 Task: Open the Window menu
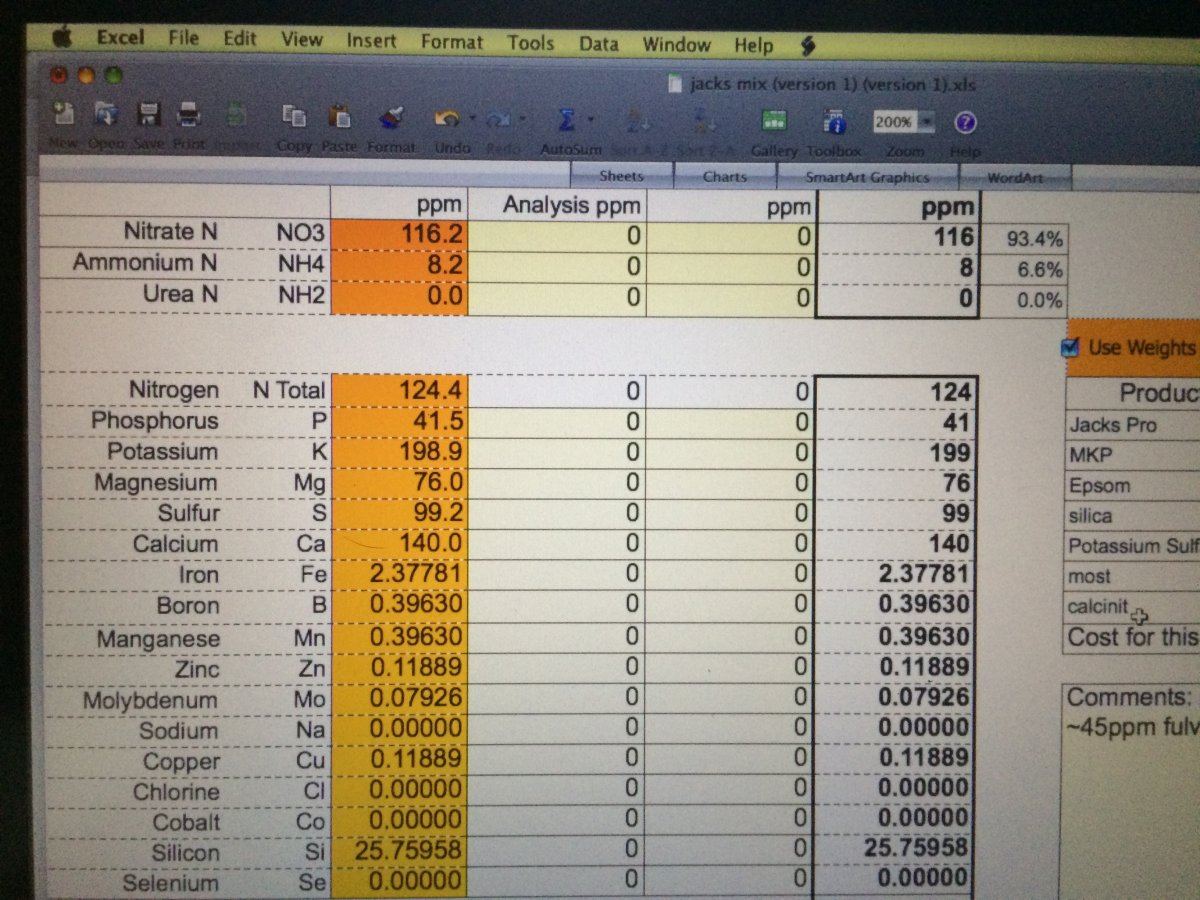(675, 45)
